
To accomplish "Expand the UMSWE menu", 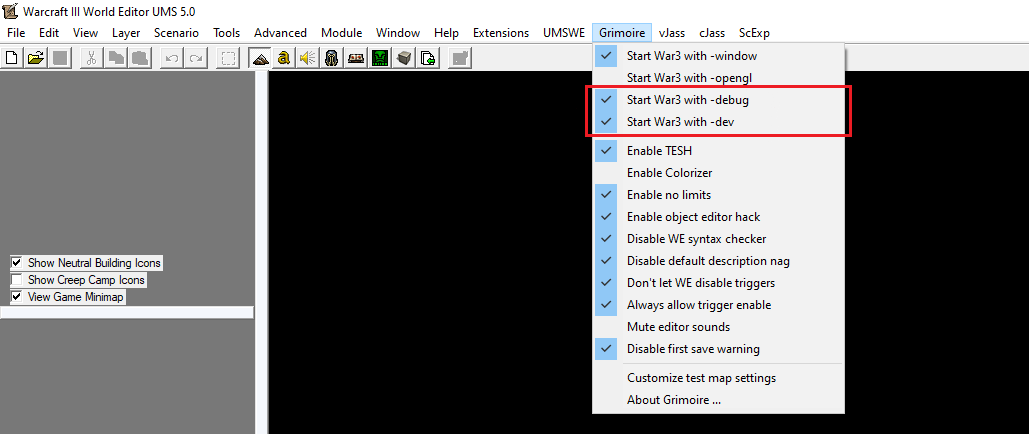I will pos(564,33).
